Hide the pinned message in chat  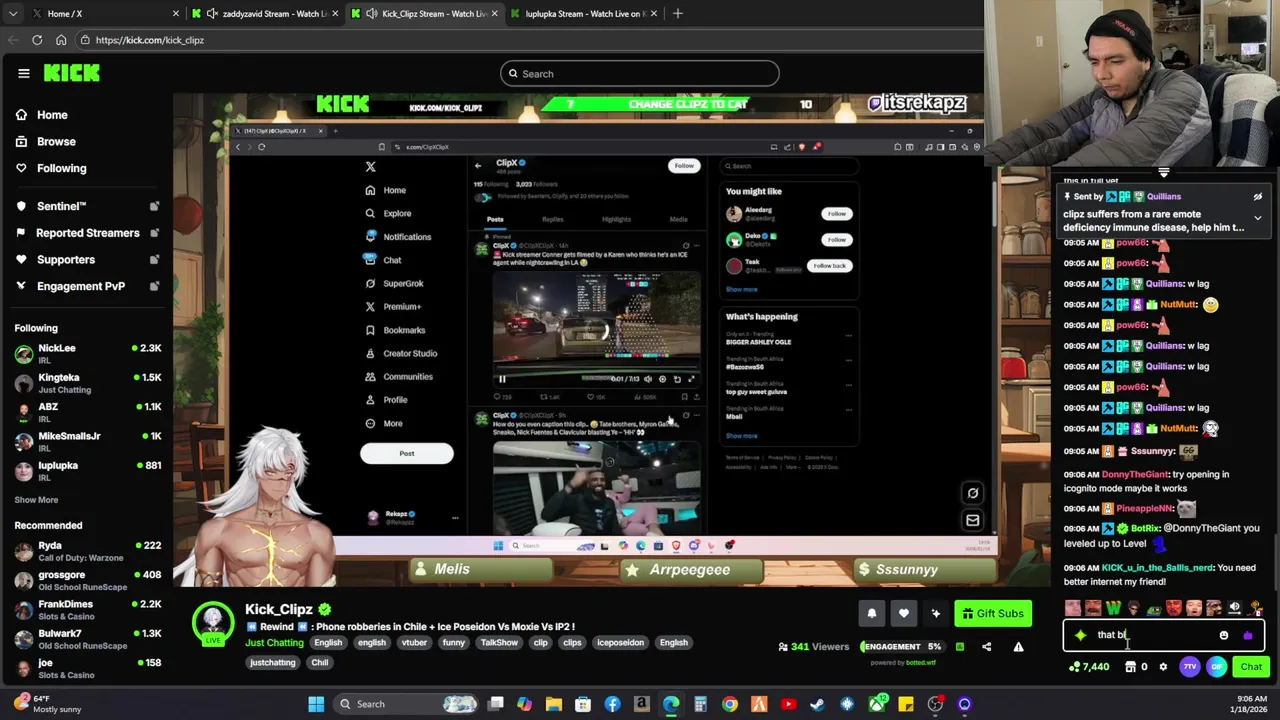pos(1257,197)
